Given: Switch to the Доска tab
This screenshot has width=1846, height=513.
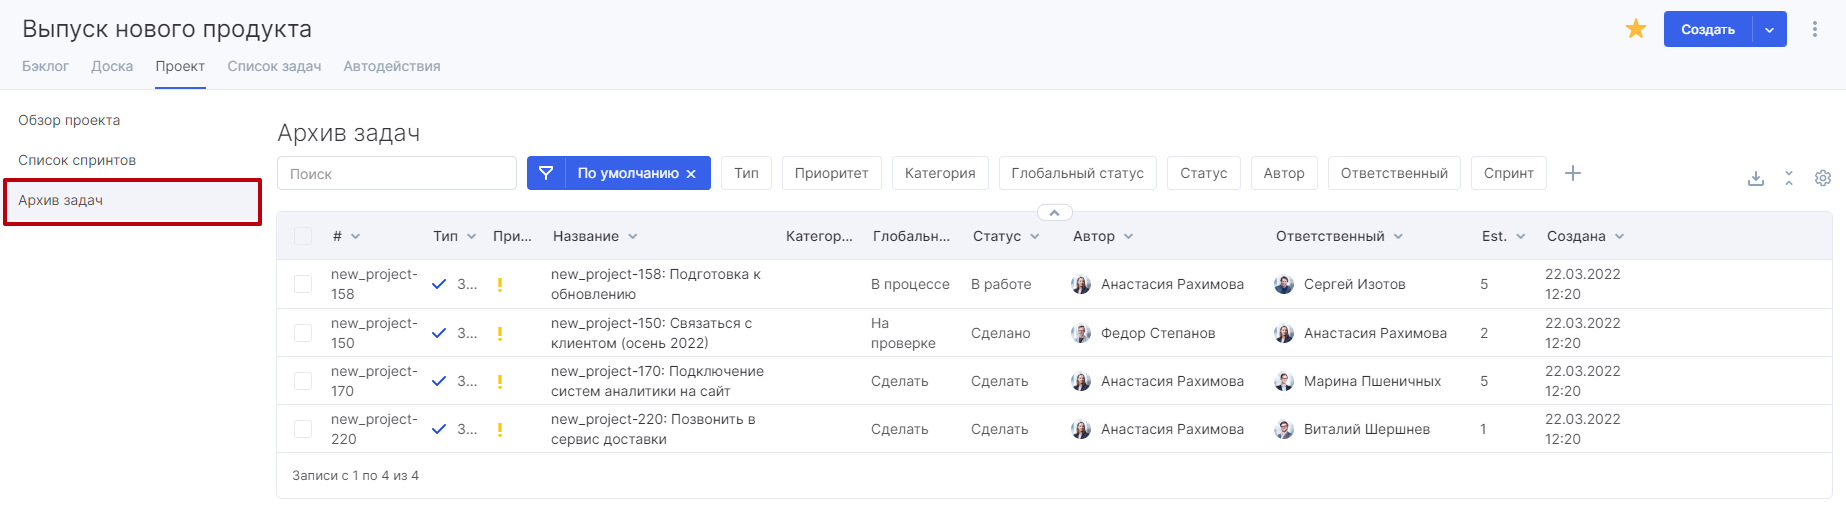Looking at the screenshot, I should [112, 66].
